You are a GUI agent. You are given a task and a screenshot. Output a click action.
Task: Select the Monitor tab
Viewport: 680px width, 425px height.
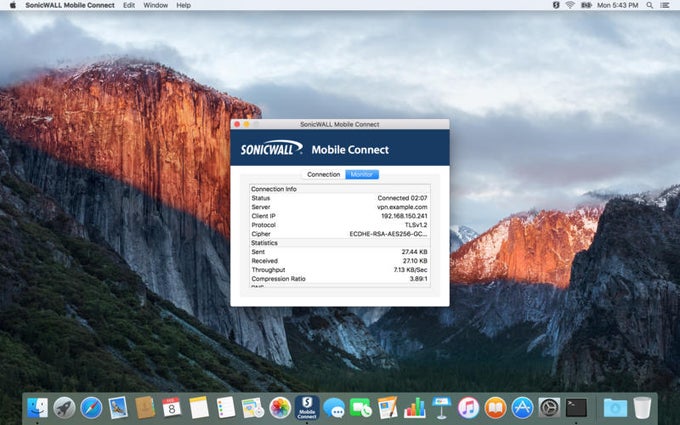pyautogui.click(x=362, y=174)
